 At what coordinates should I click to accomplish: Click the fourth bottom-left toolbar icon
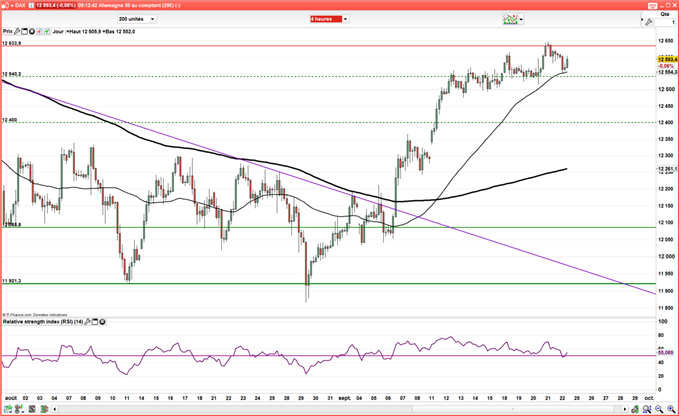44,409
